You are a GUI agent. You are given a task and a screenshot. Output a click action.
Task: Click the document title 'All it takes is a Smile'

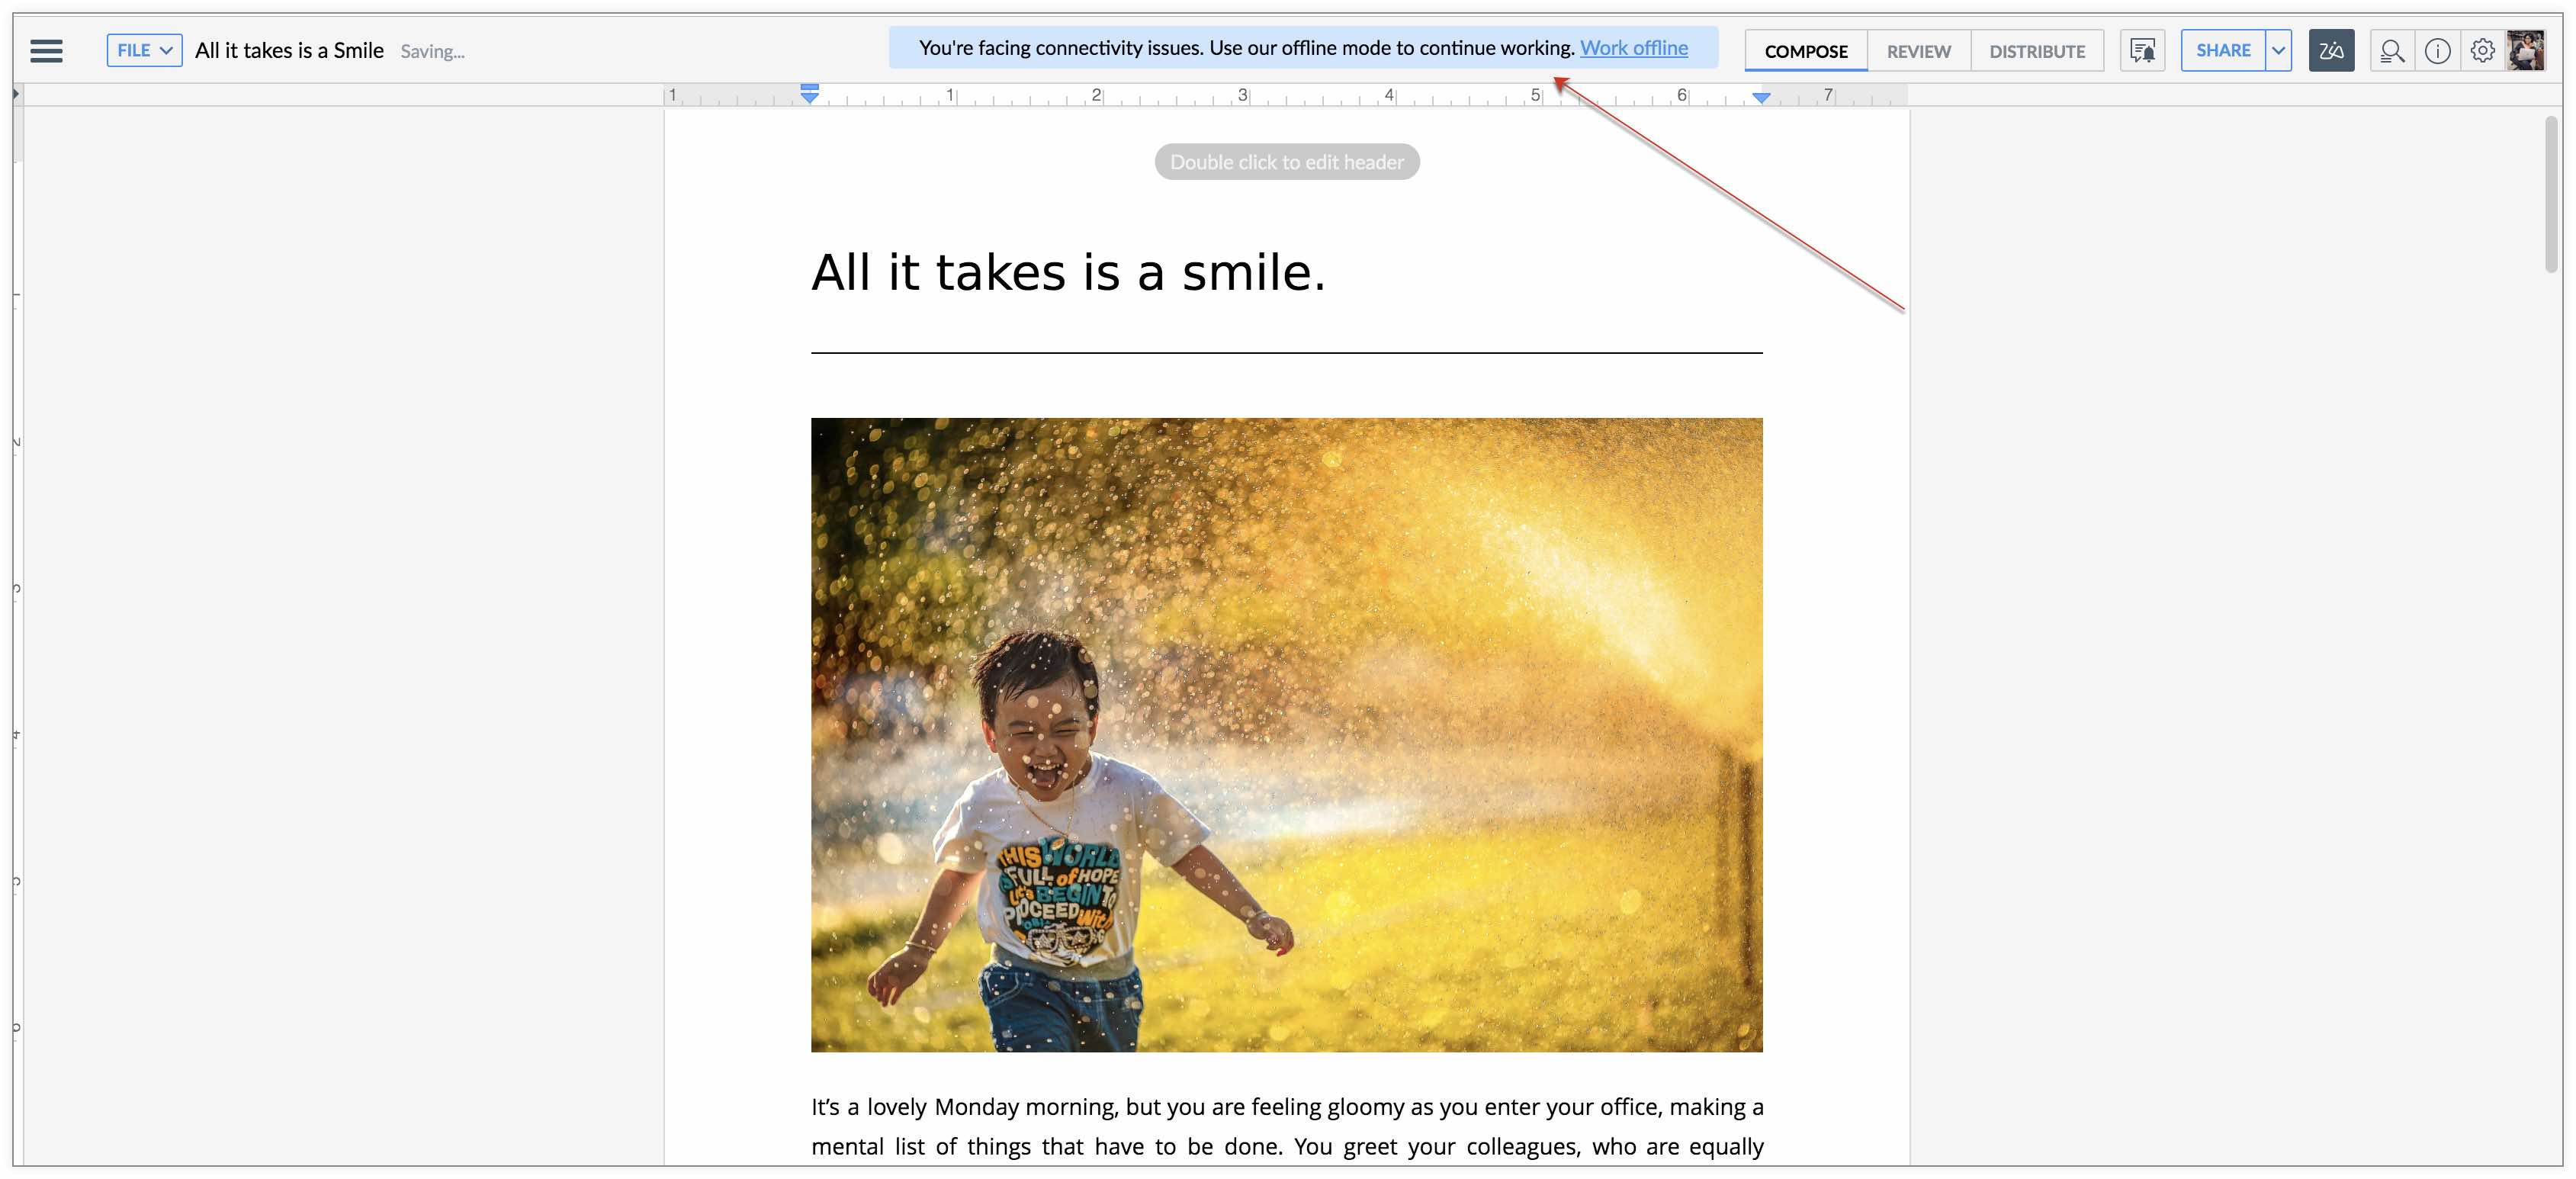[x=289, y=50]
